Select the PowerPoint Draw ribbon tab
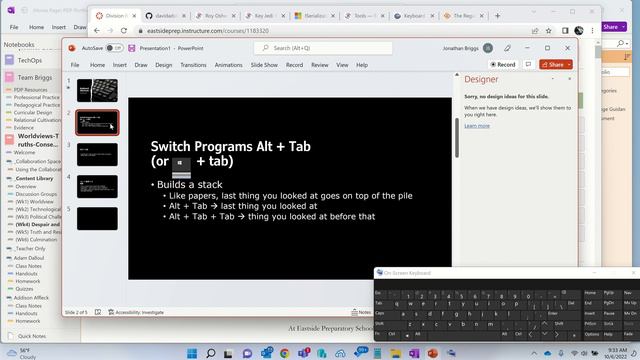Image resolution: width=640 pixels, height=360 pixels. coord(141,65)
